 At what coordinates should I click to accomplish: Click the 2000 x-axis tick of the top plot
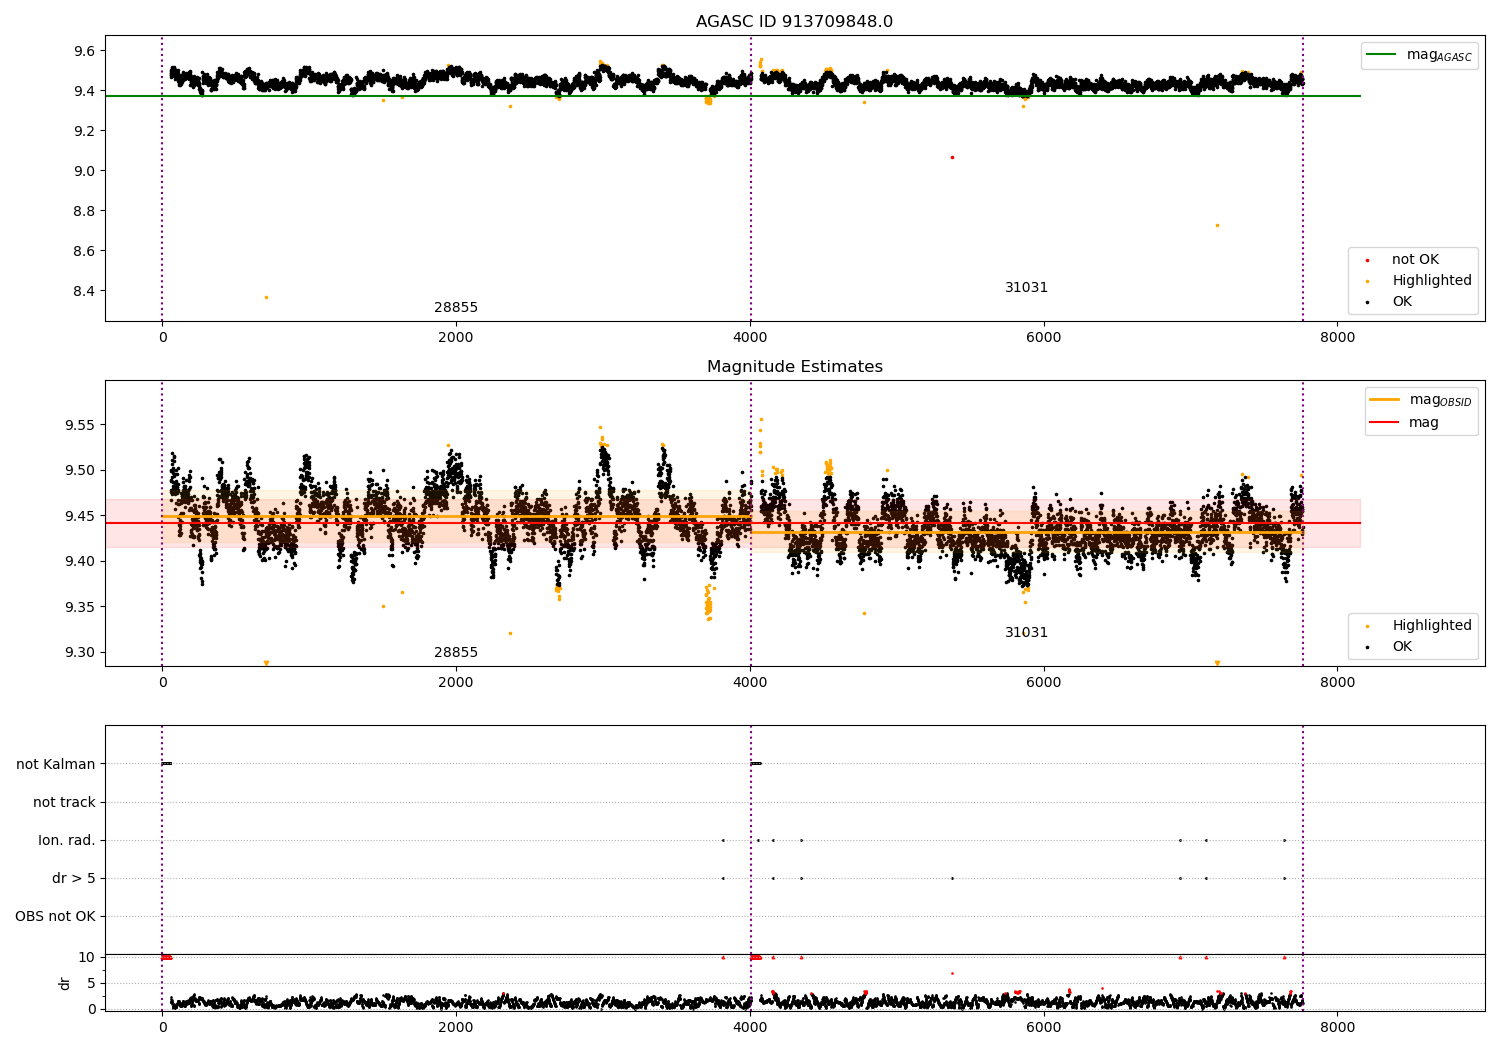(456, 338)
